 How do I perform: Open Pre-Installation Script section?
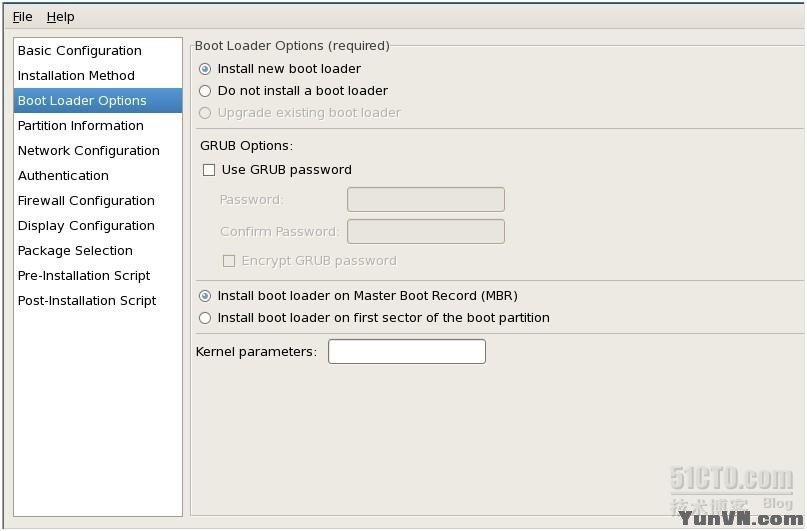[x=84, y=276]
